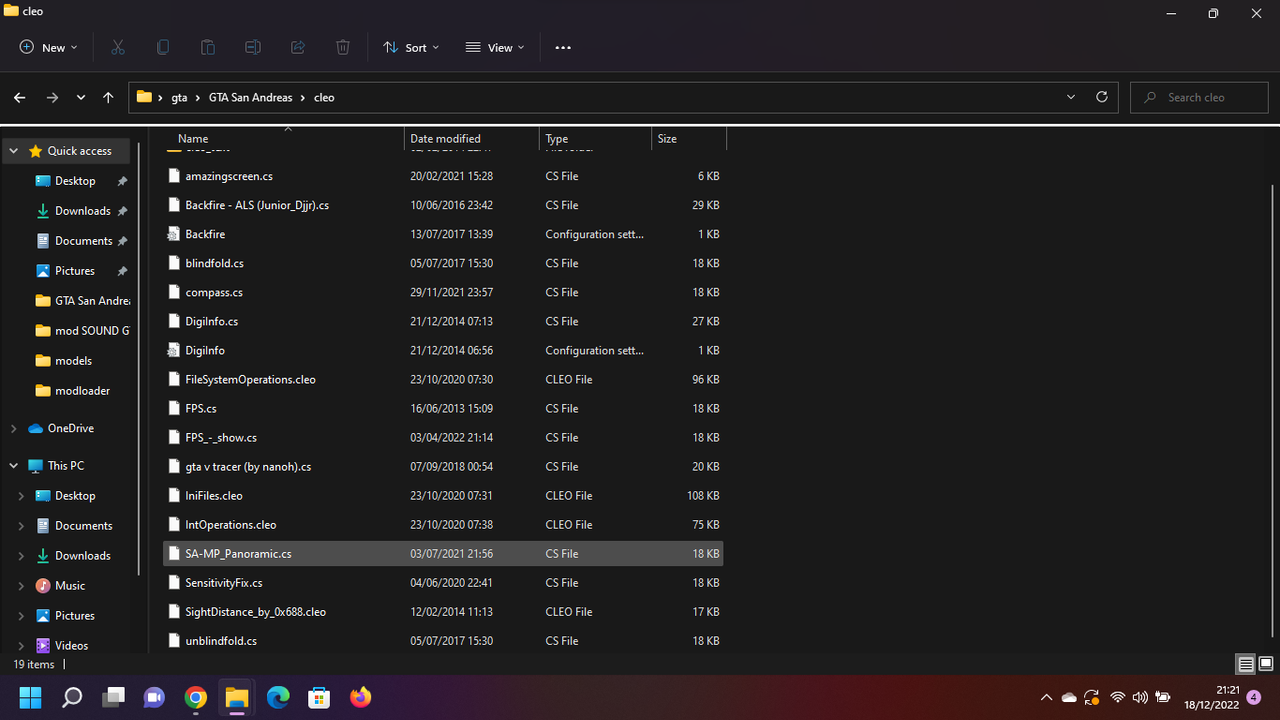The height and width of the screenshot is (720, 1280).
Task: Click the volume speaker tray icon
Action: click(1140, 697)
